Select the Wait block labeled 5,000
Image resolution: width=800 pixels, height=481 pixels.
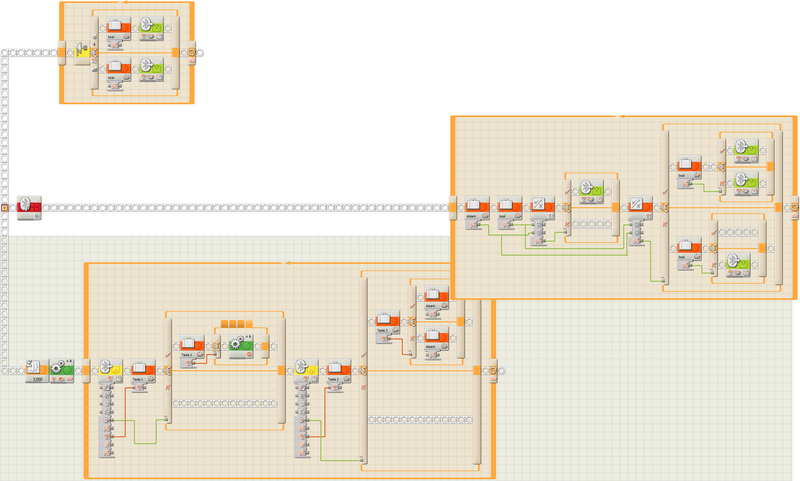point(35,369)
